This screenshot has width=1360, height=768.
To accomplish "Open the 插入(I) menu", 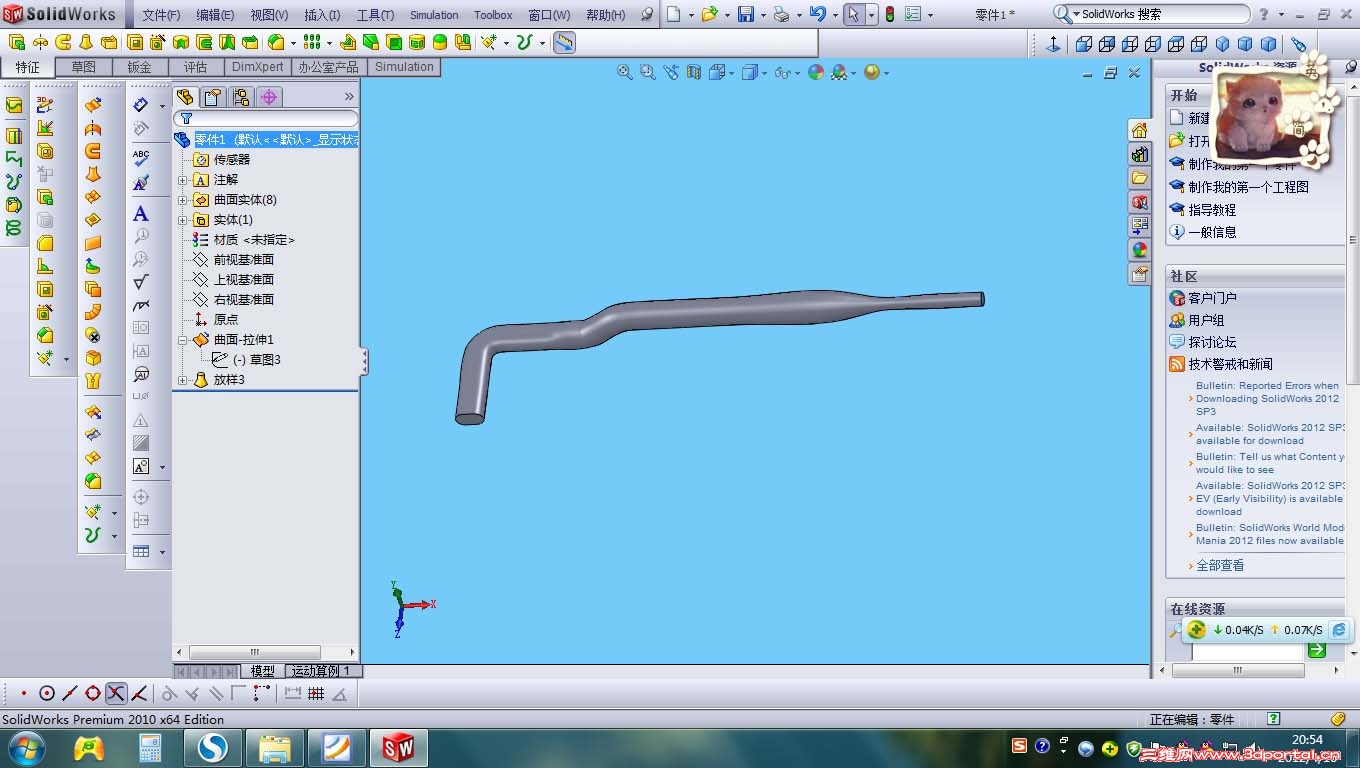I will [x=321, y=15].
